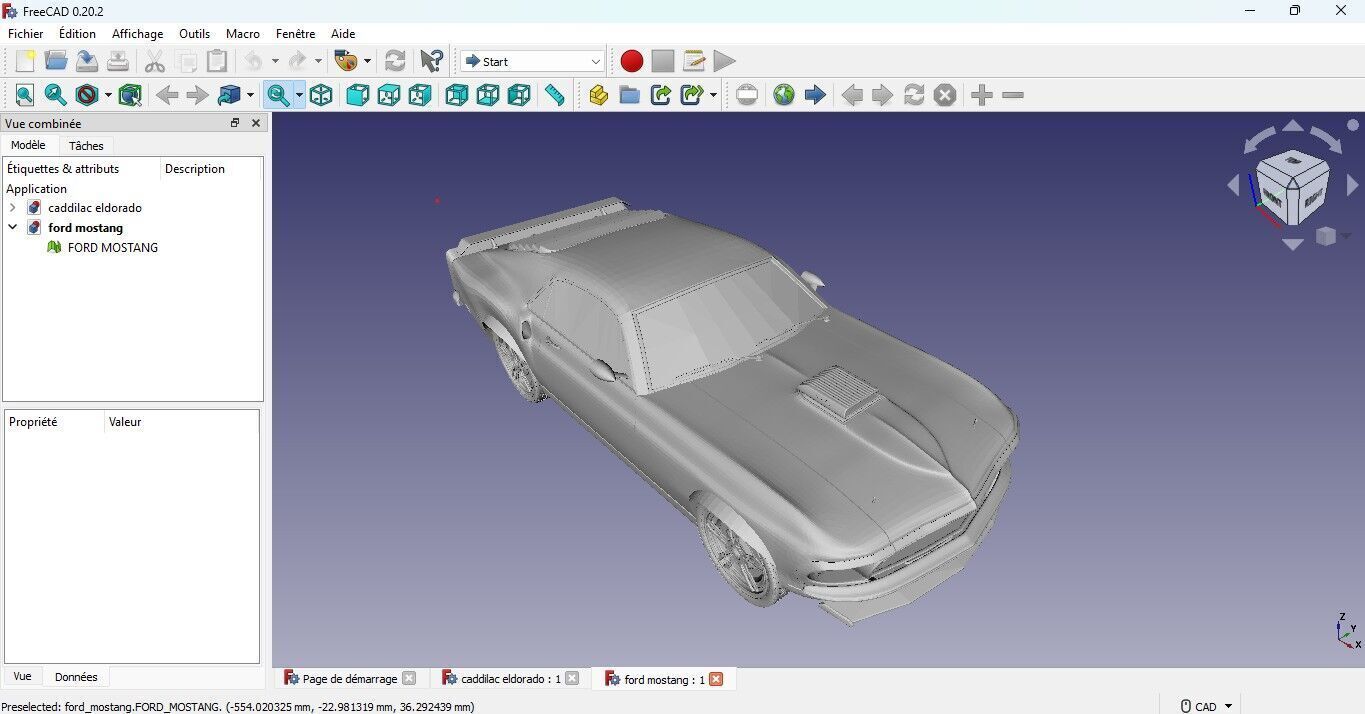1365x714 pixels.
Task: Close the Page de démarrage tab
Action: (408, 678)
